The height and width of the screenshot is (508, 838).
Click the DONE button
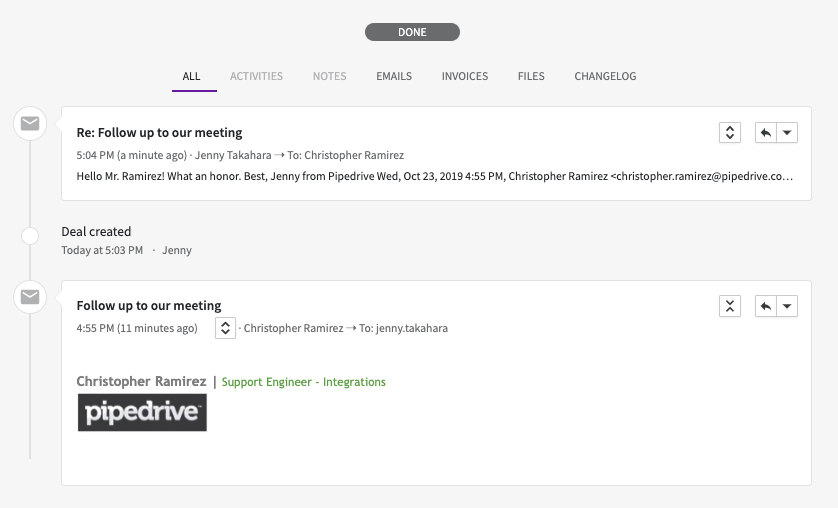tap(412, 32)
